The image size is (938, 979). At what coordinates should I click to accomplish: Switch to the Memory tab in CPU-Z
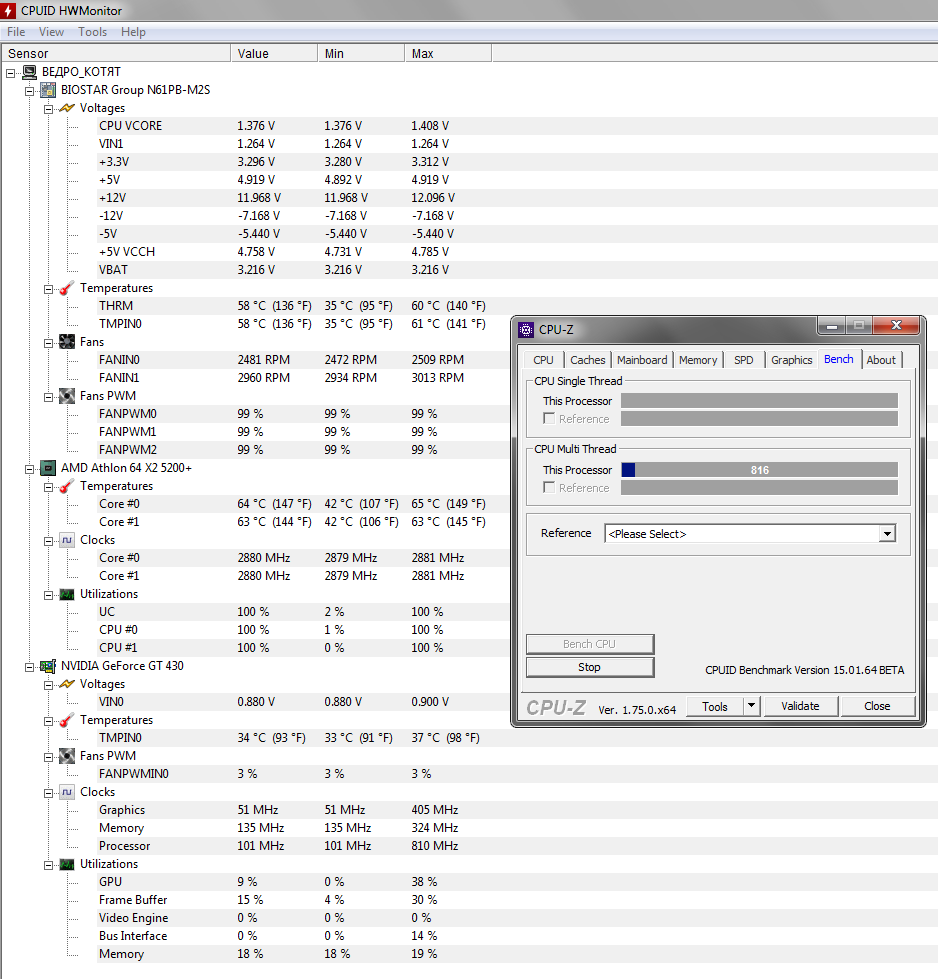[697, 360]
